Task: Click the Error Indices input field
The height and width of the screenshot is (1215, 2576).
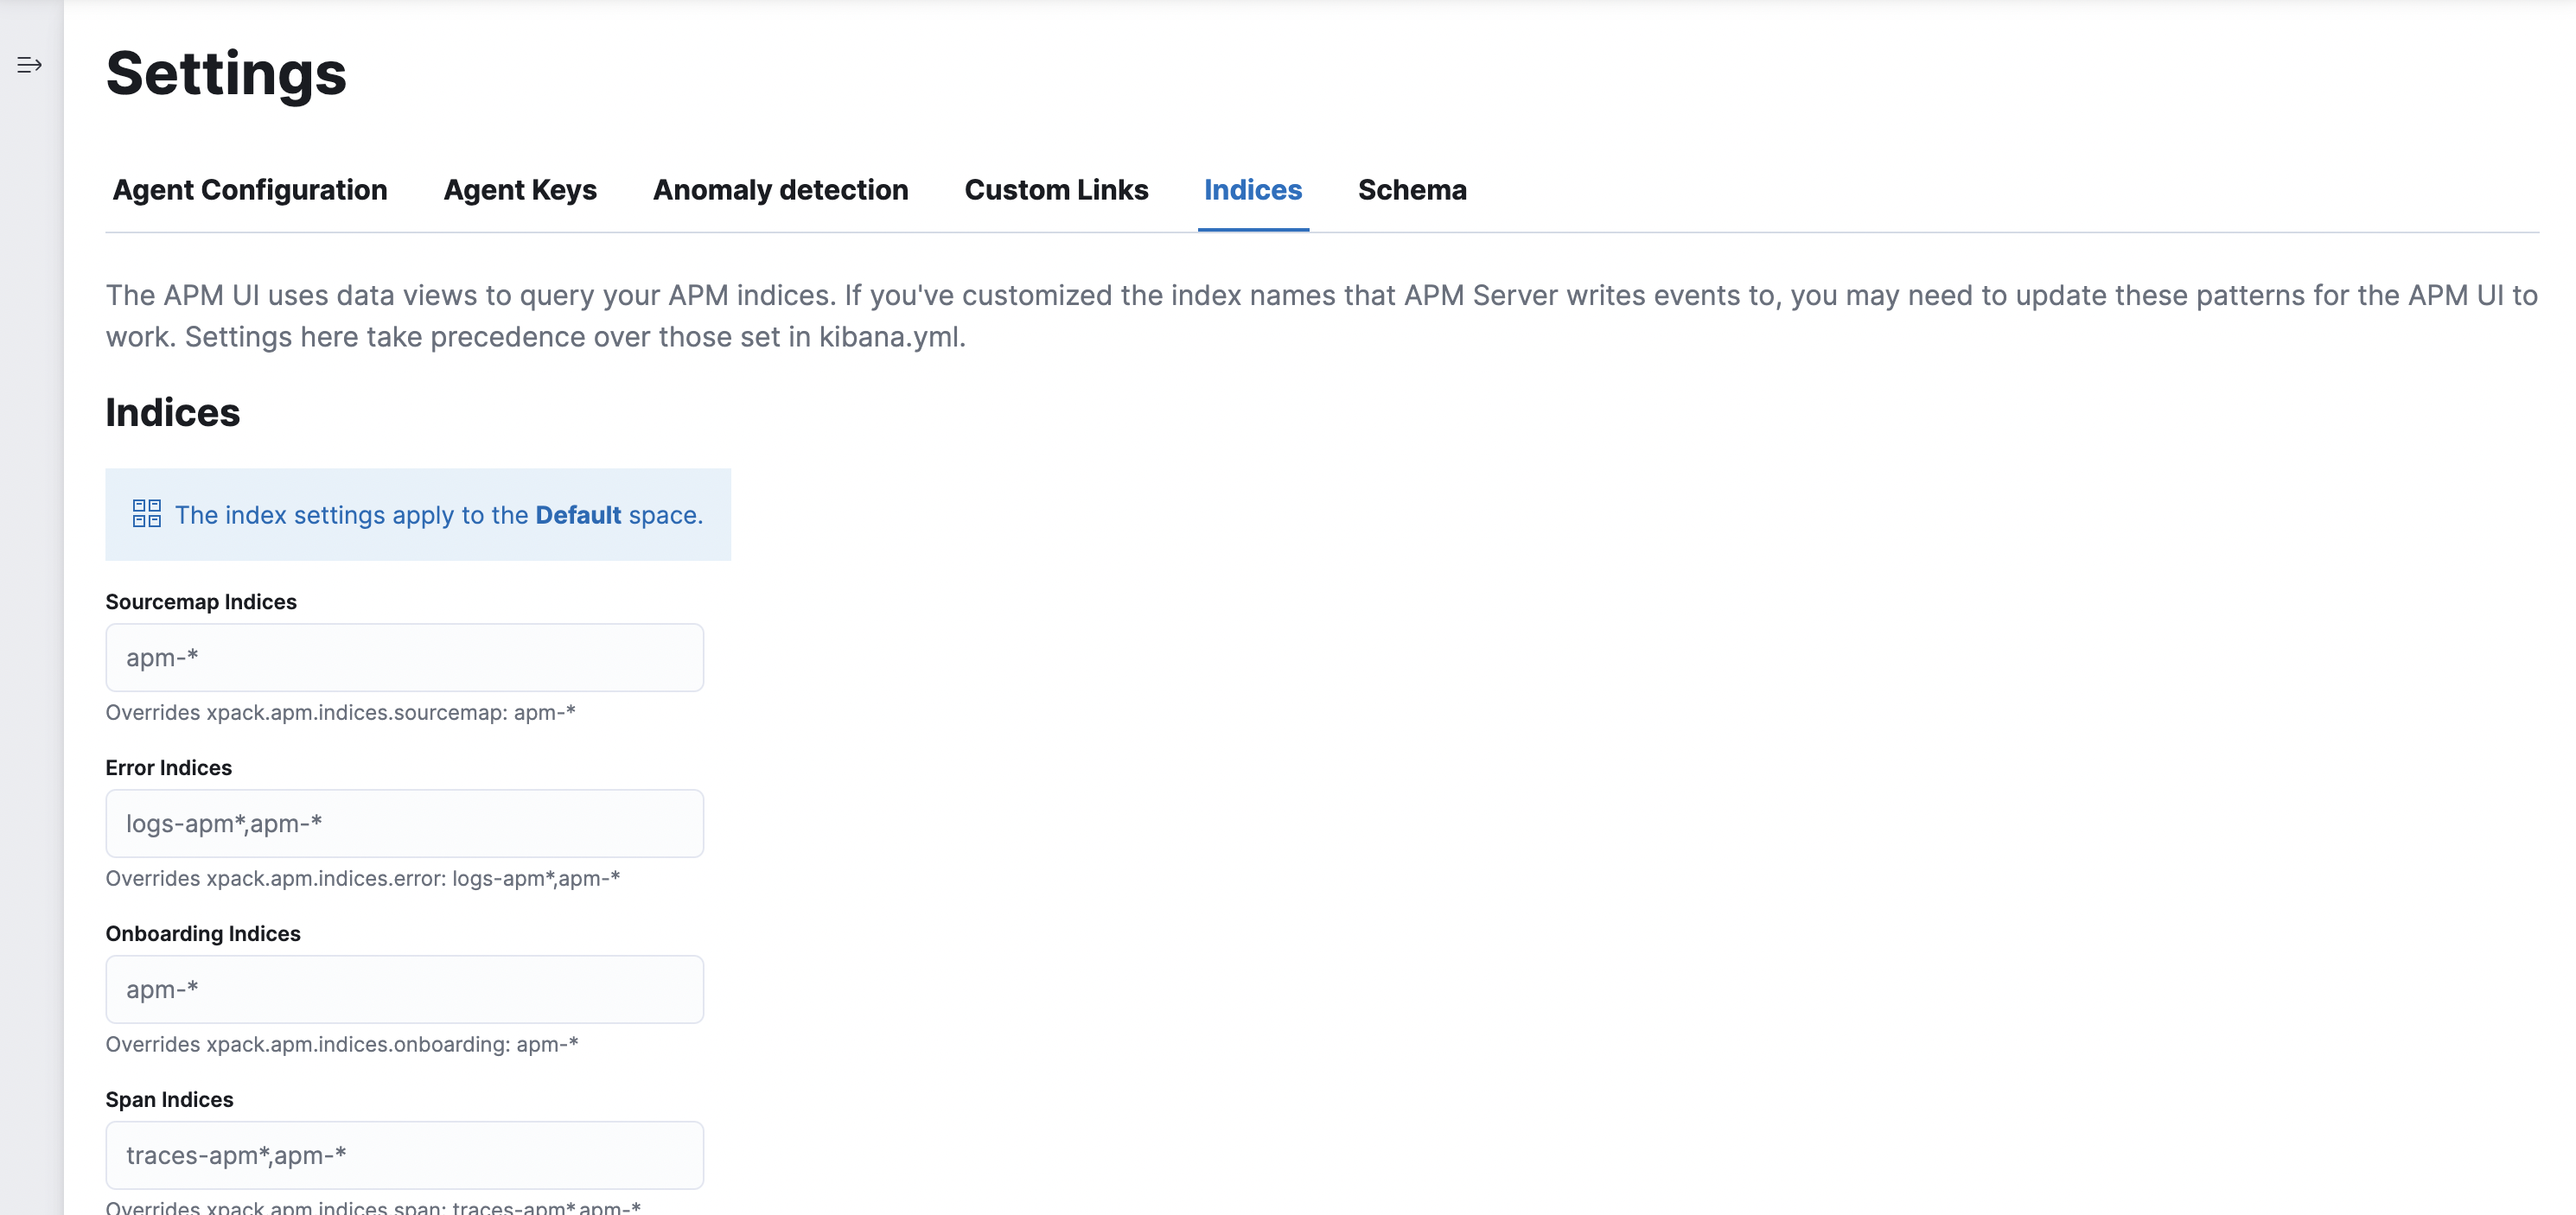Action: click(405, 824)
